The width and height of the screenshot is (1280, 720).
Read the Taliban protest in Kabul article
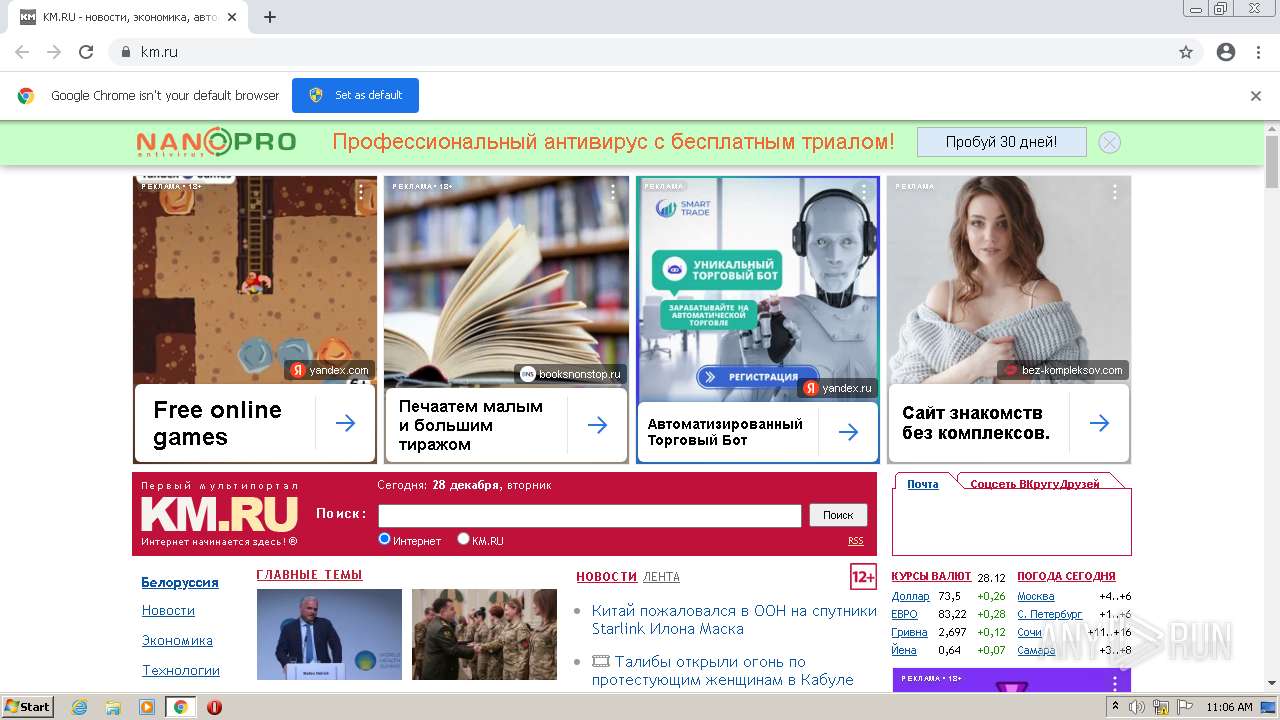tap(723, 671)
